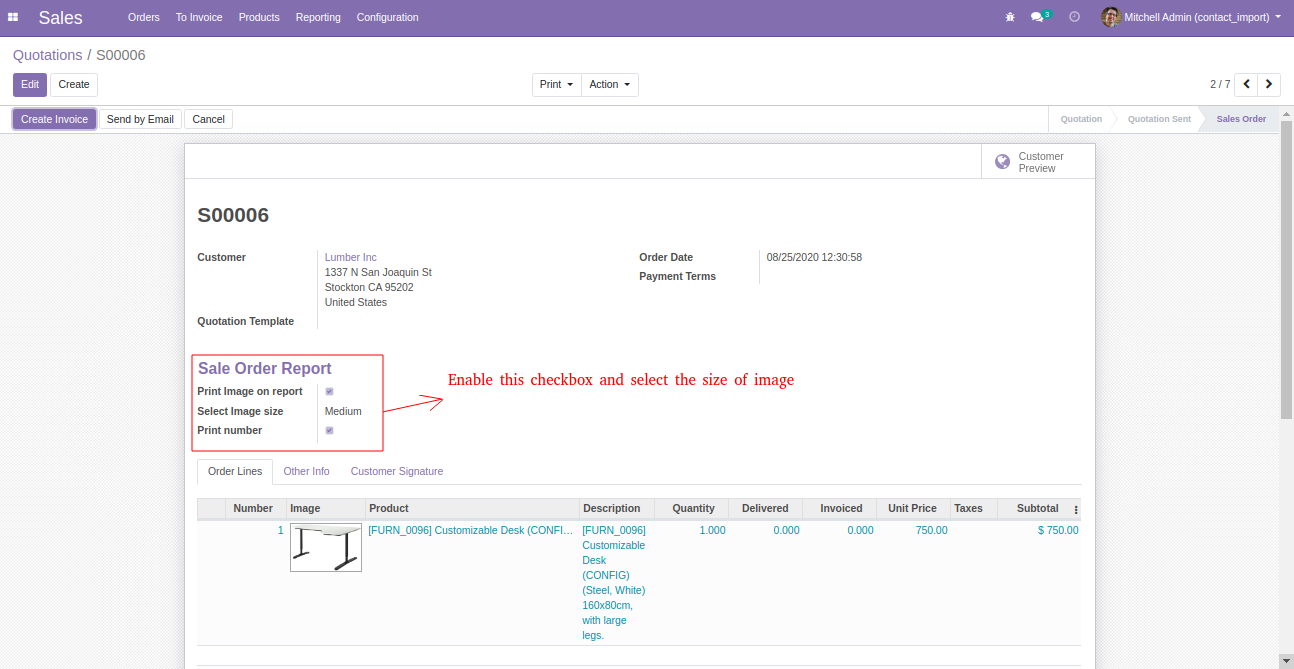Click Send by Email button

pyautogui.click(x=140, y=119)
